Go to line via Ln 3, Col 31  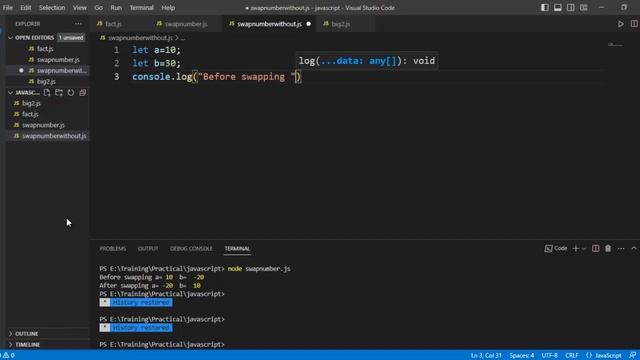pyautogui.click(x=486, y=356)
